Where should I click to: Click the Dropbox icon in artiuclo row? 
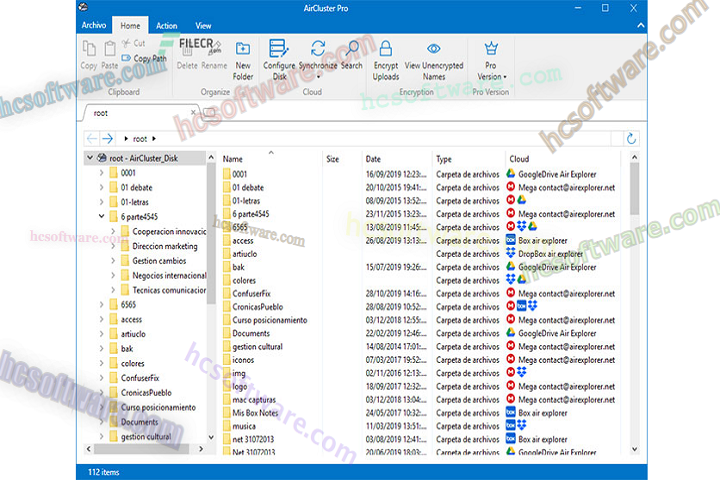tap(511, 253)
